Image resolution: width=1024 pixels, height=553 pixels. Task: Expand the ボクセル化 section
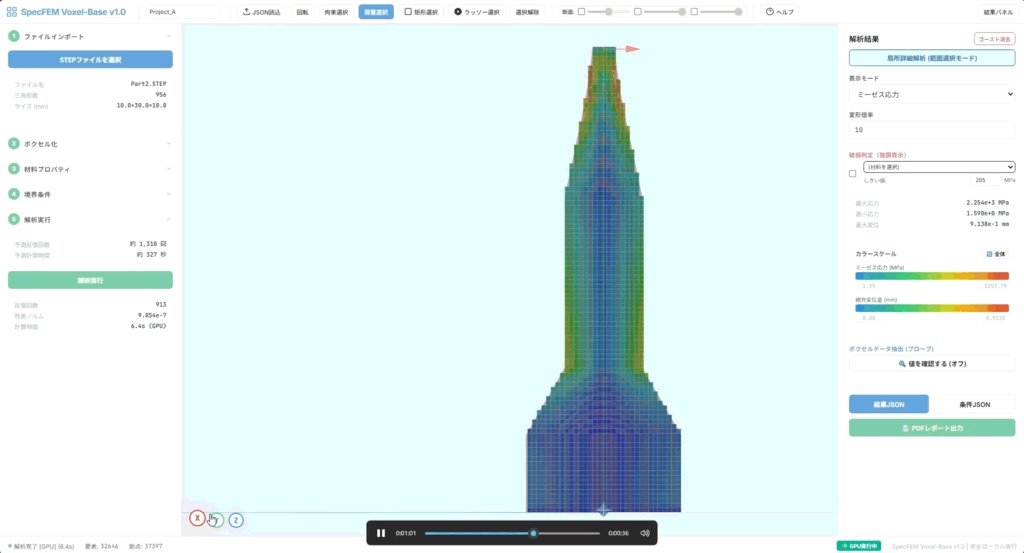pyautogui.click(x=90, y=144)
